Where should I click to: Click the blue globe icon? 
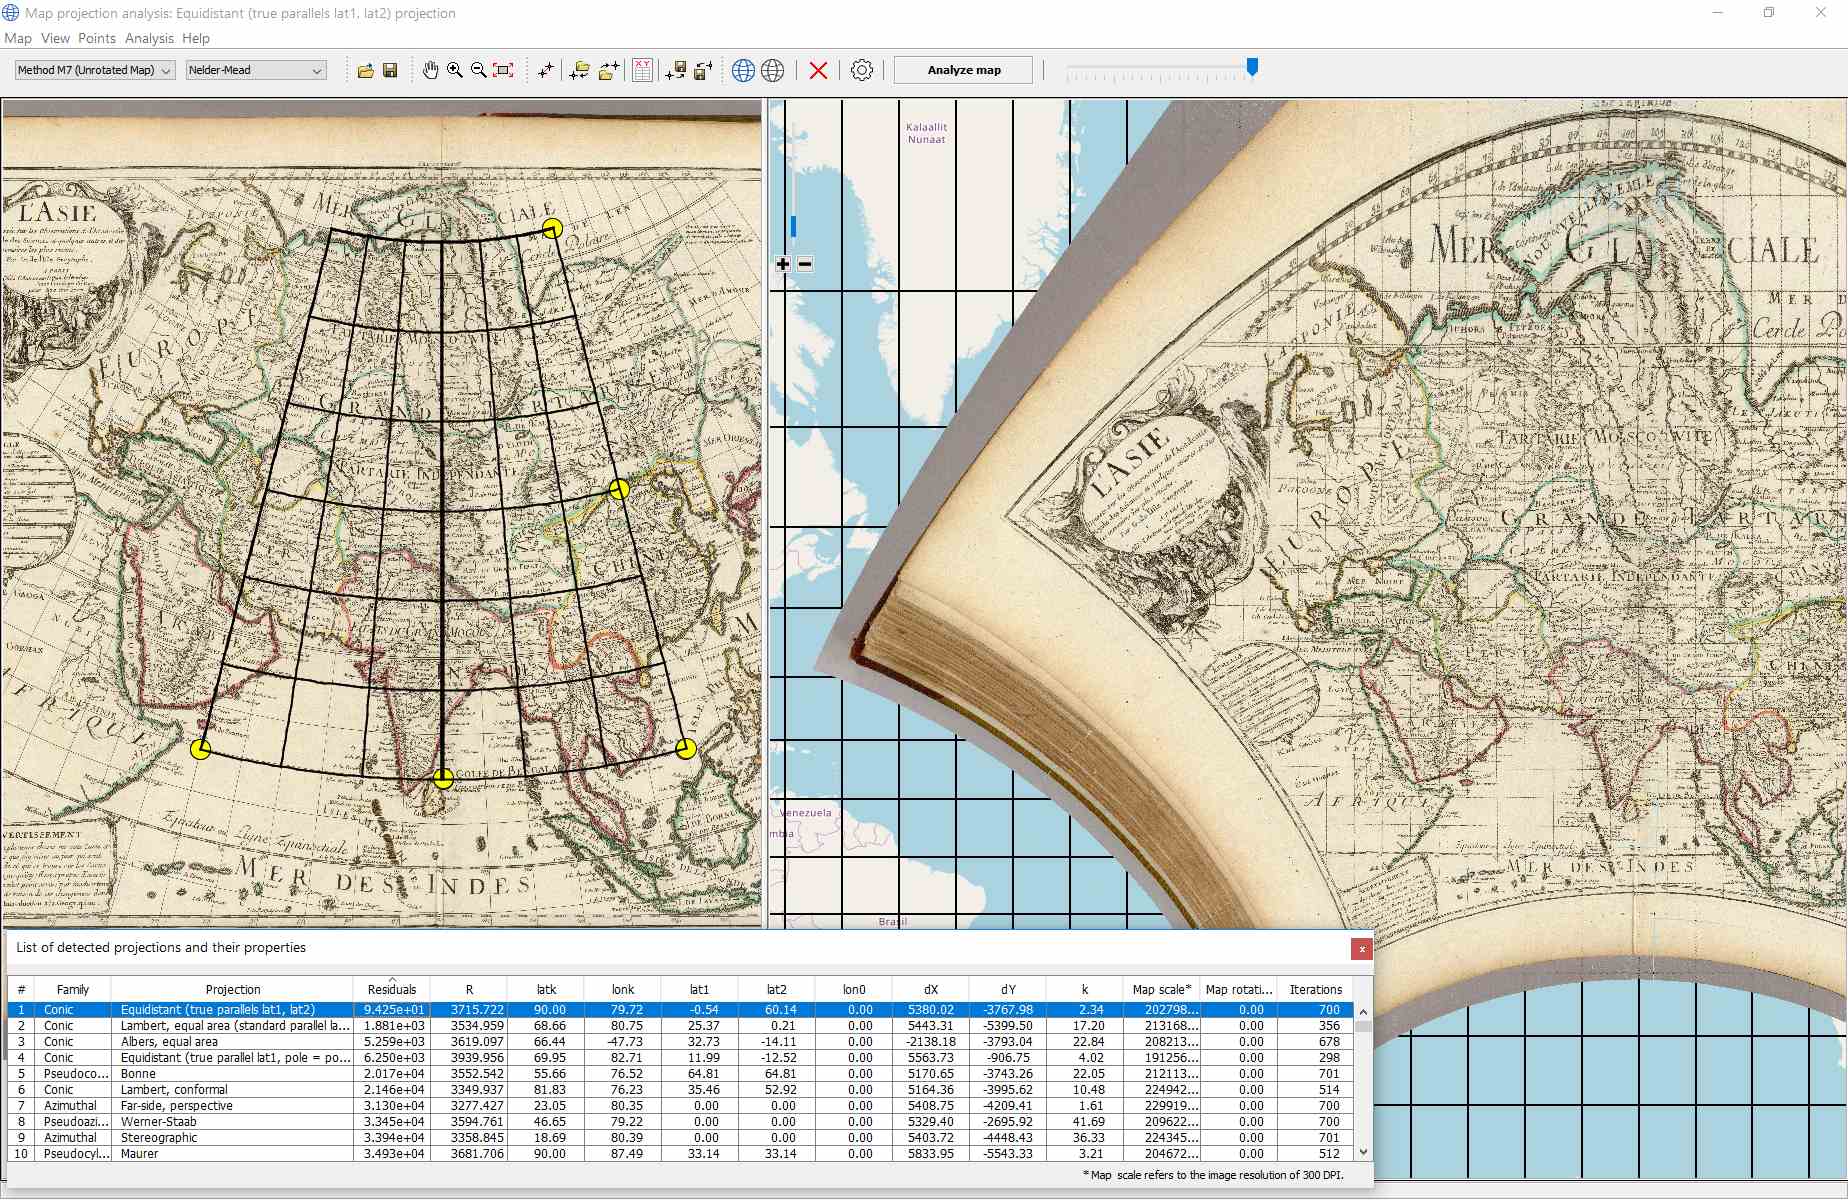click(x=743, y=70)
